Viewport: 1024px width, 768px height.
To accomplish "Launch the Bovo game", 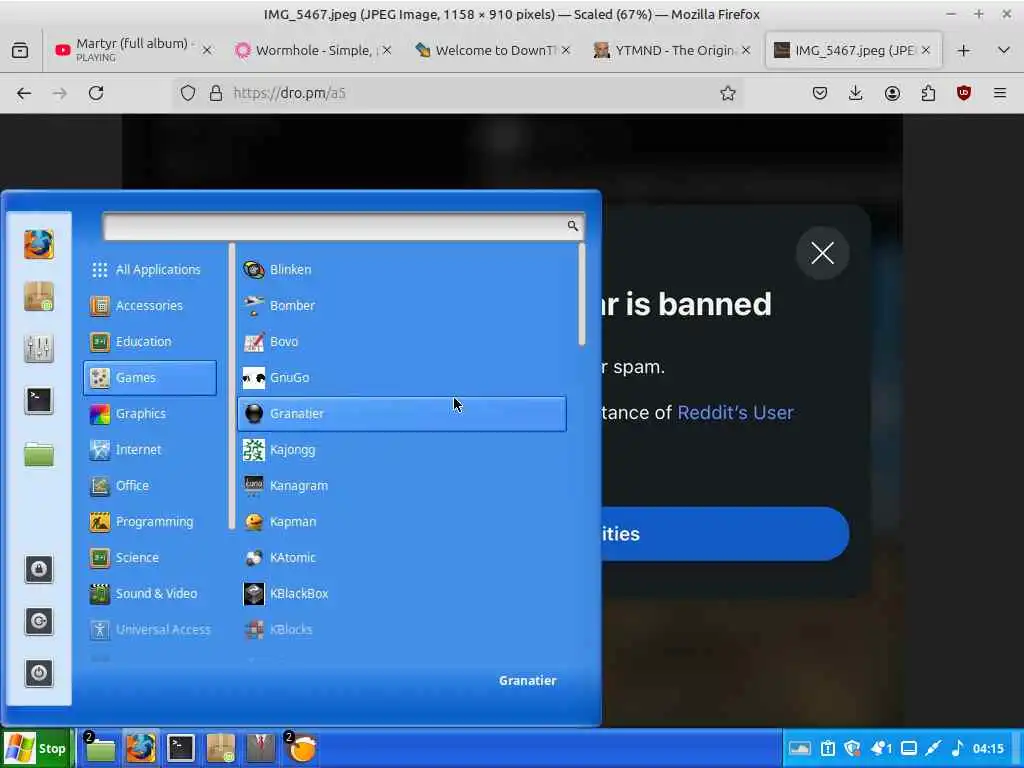I will (x=402, y=342).
